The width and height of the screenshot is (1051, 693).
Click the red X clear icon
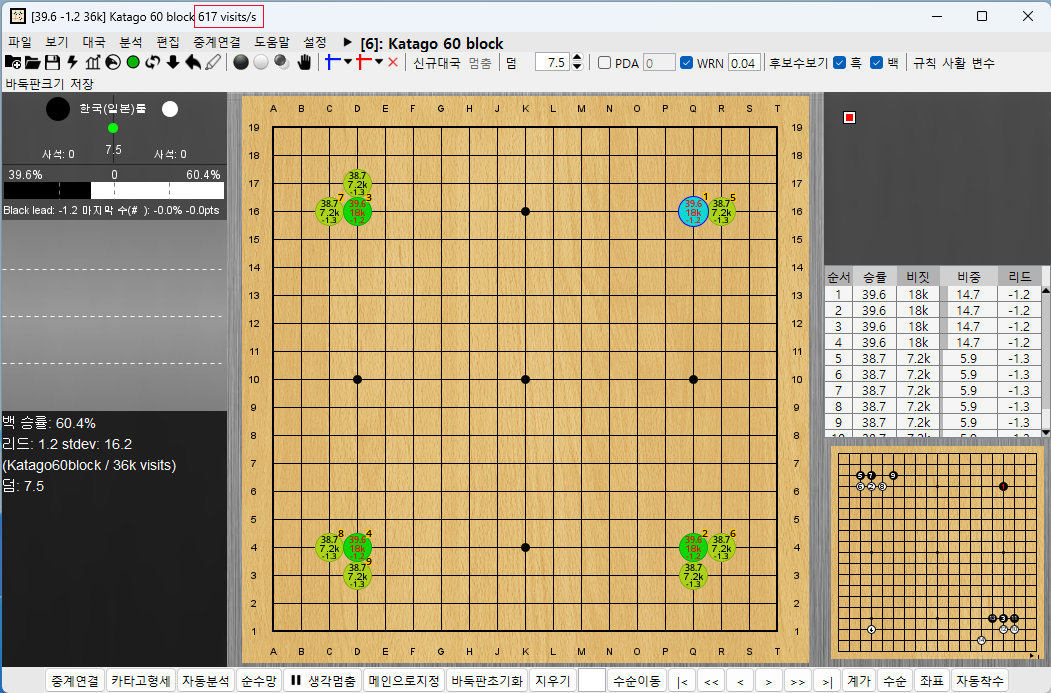(393, 63)
